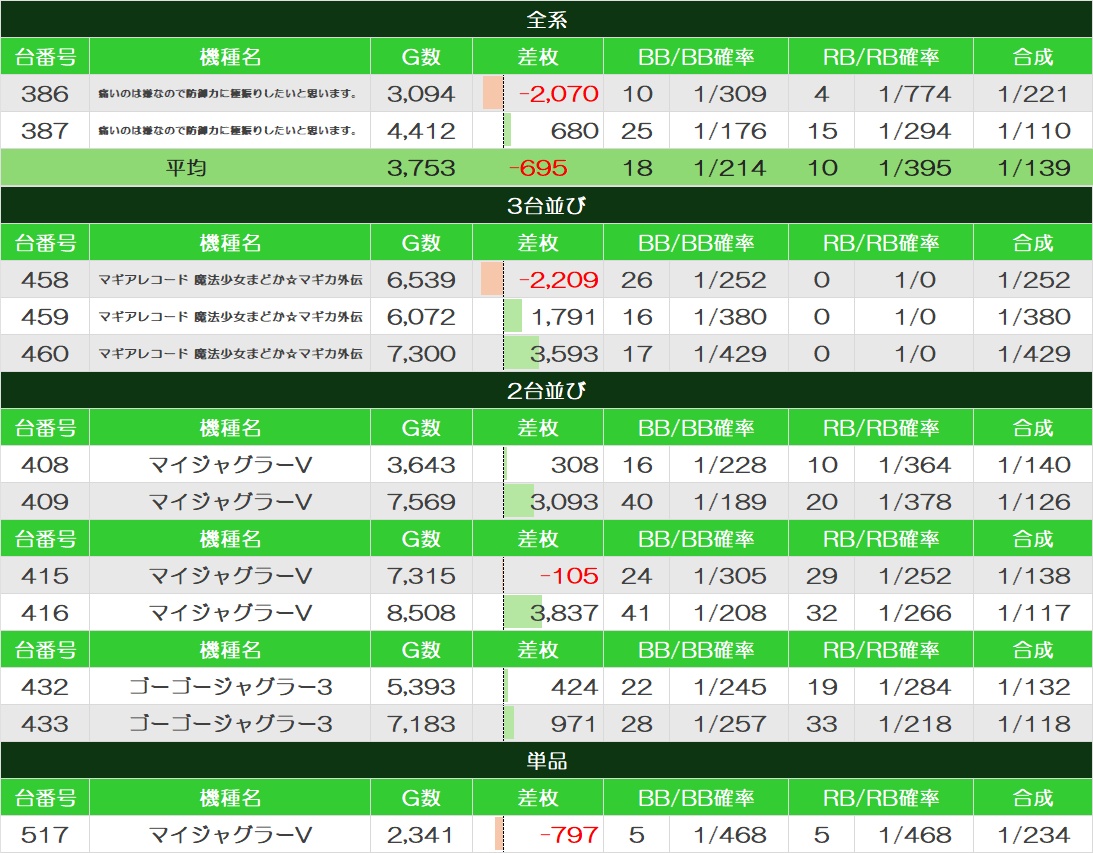
Task: Select machine number 517
Action: pos(45,834)
